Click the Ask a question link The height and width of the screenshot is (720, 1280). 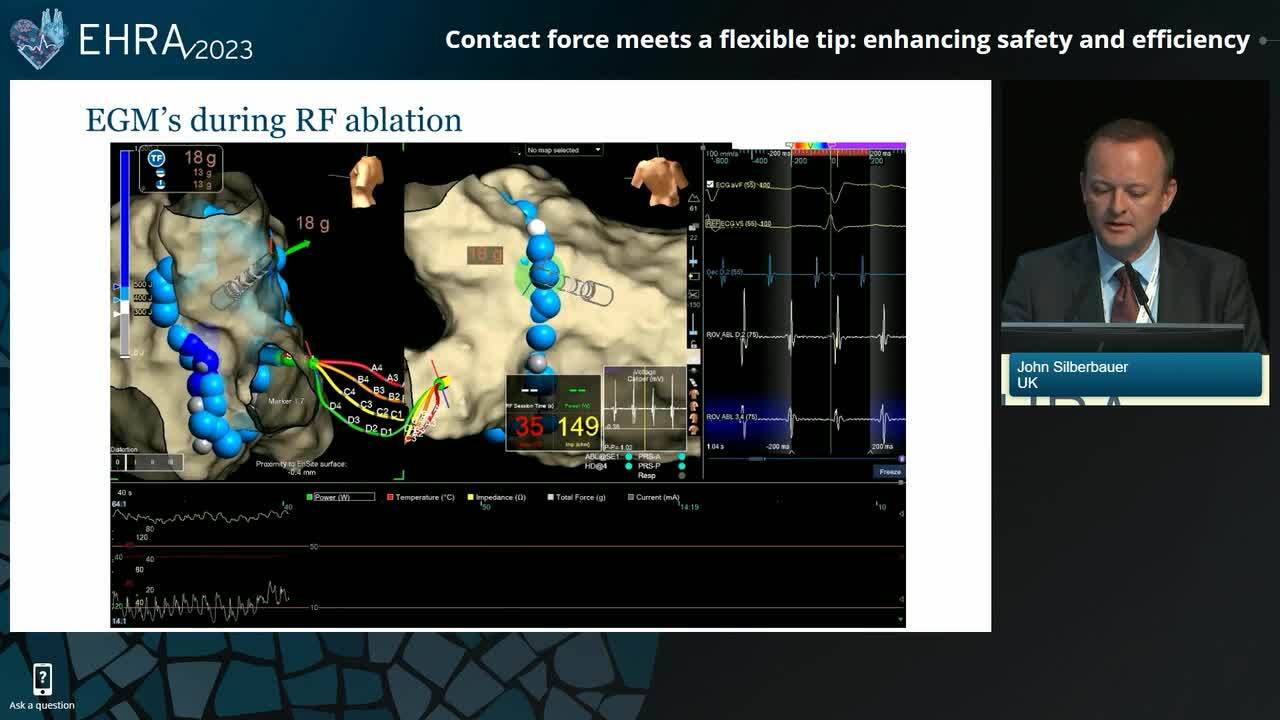pyautogui.click(x=42, y=705)
